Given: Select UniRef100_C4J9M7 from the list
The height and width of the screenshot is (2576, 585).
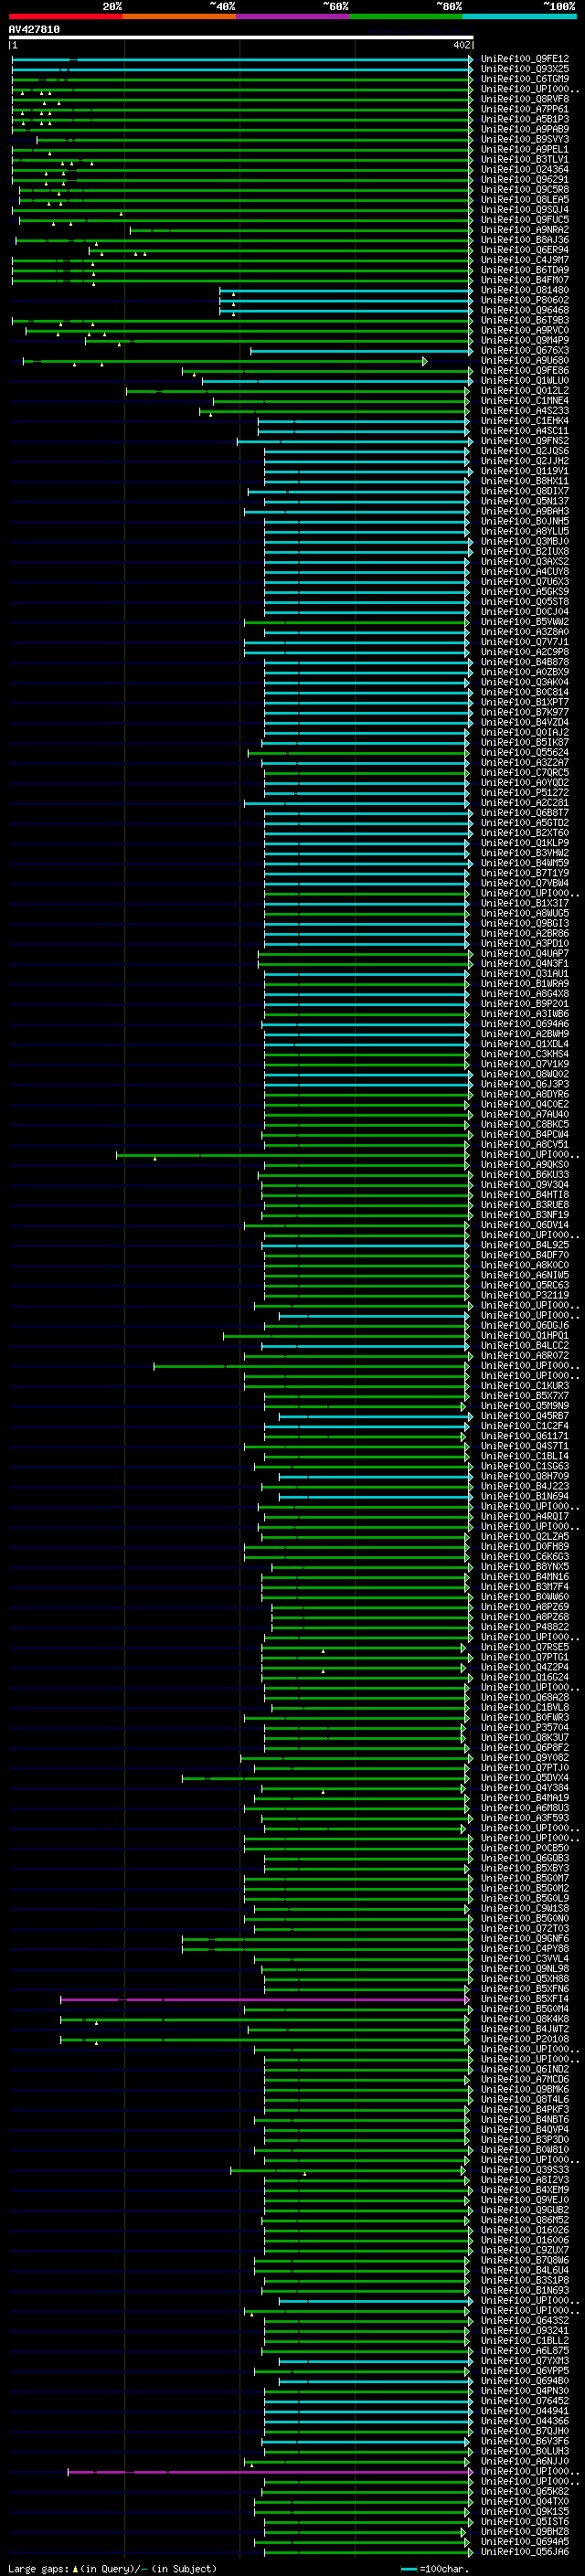Looking at the screenshot, I should 525,260.
